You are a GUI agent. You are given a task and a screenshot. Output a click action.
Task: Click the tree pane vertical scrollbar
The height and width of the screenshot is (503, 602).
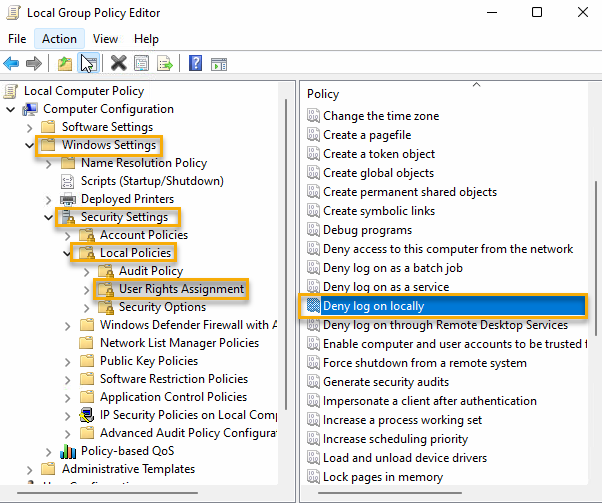(x=286, y=254)
